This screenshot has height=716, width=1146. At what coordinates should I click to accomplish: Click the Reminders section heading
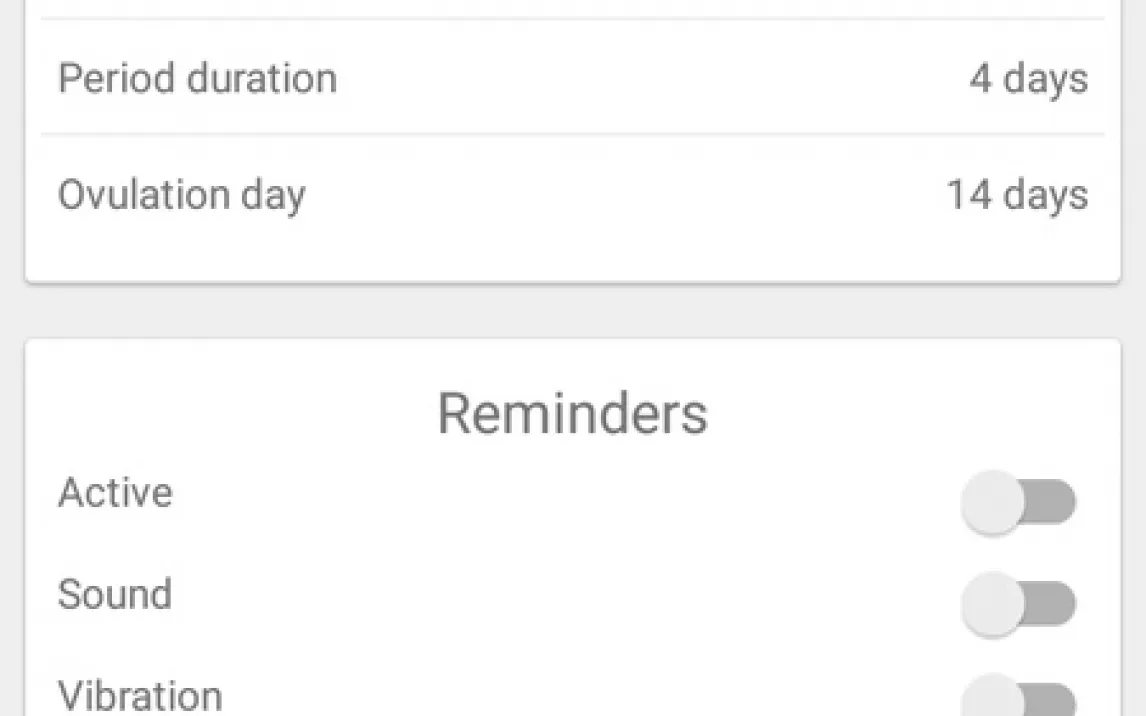click(572, 414)
